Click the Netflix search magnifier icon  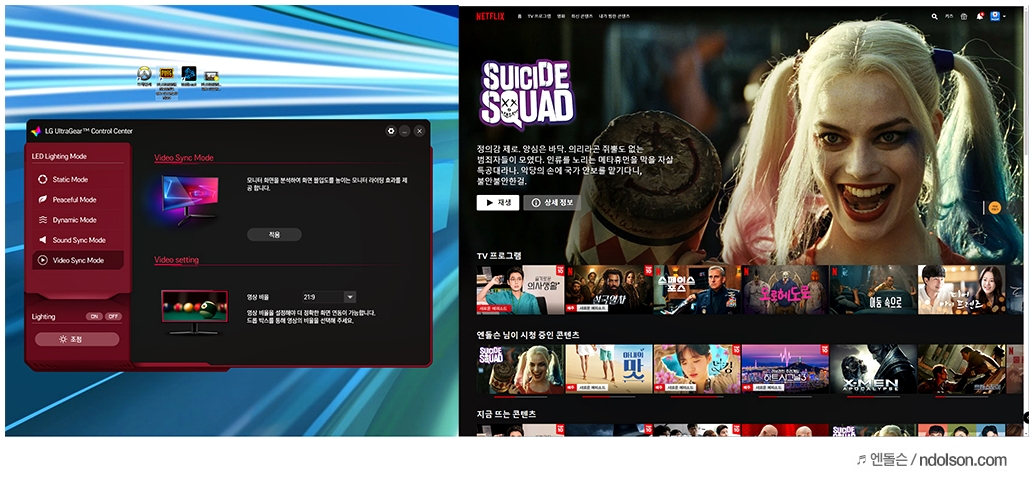pos(934,16)
